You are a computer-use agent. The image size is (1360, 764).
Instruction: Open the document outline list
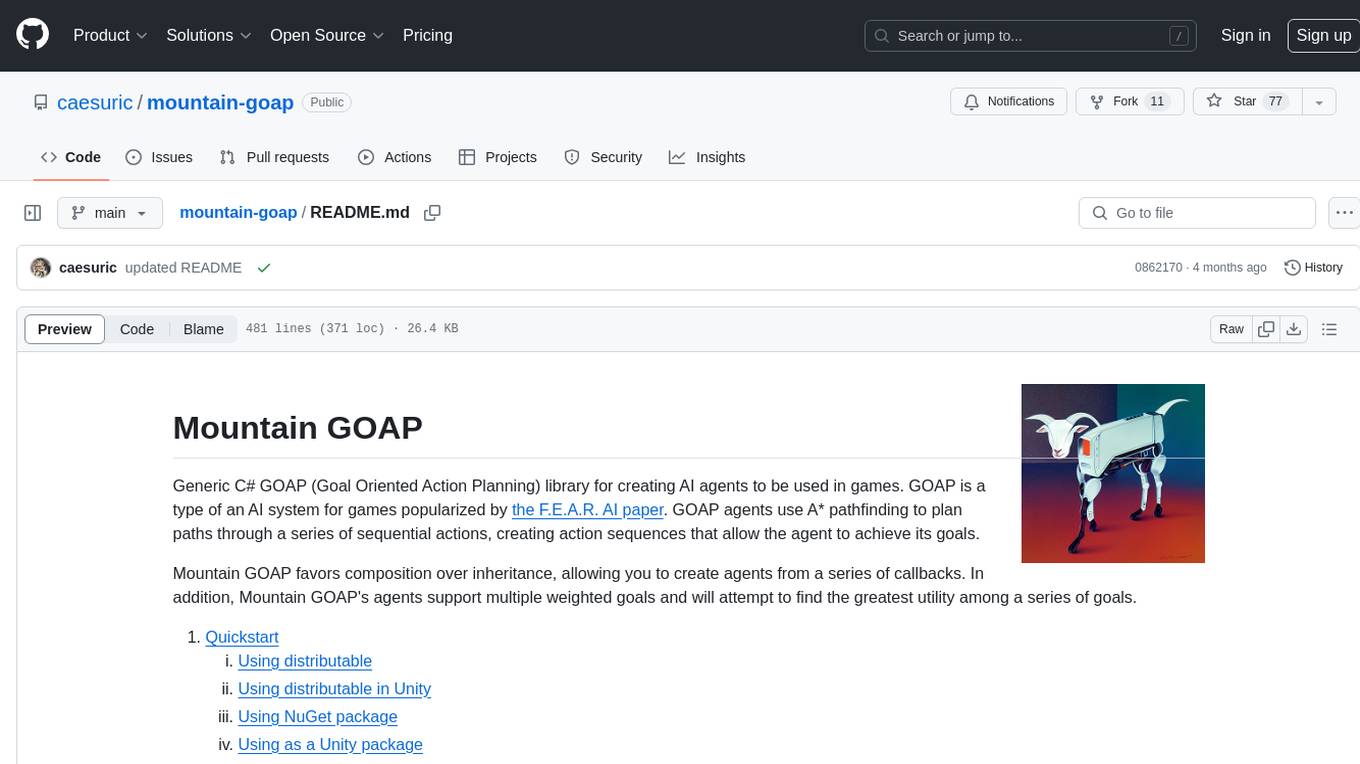coord(1329,329)
